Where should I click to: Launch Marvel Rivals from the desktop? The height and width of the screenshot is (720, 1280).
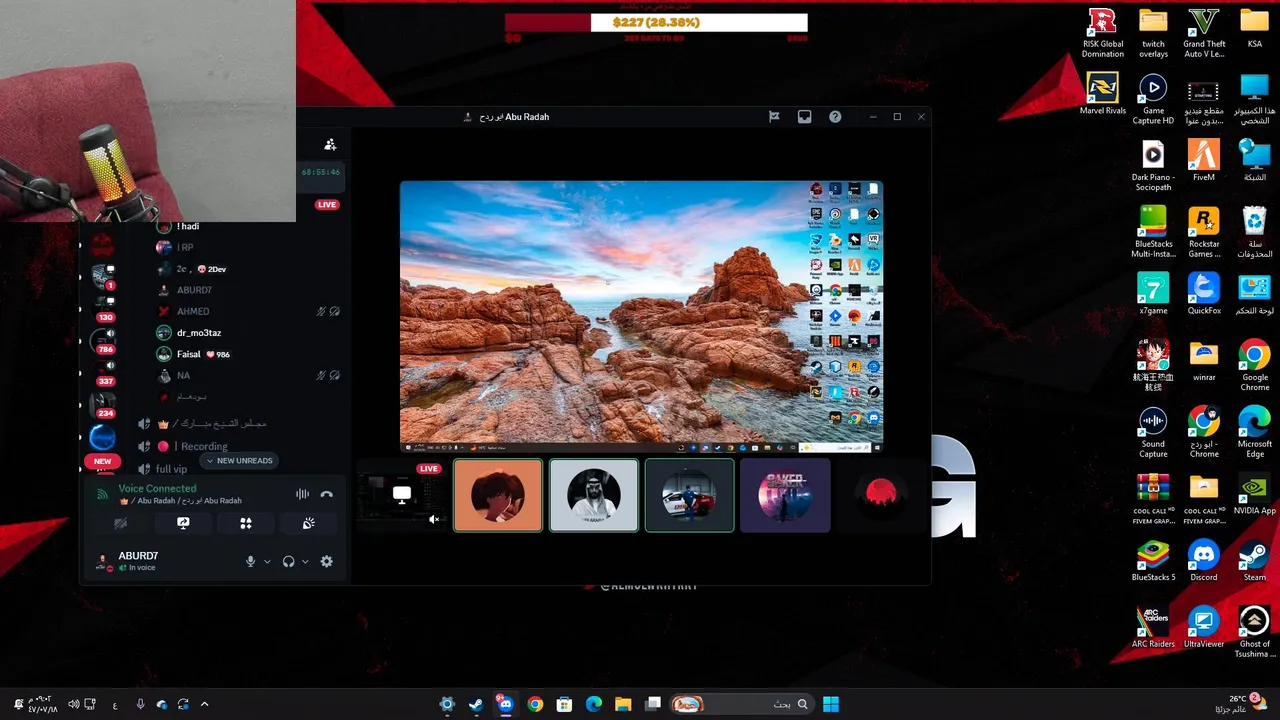1102,93
